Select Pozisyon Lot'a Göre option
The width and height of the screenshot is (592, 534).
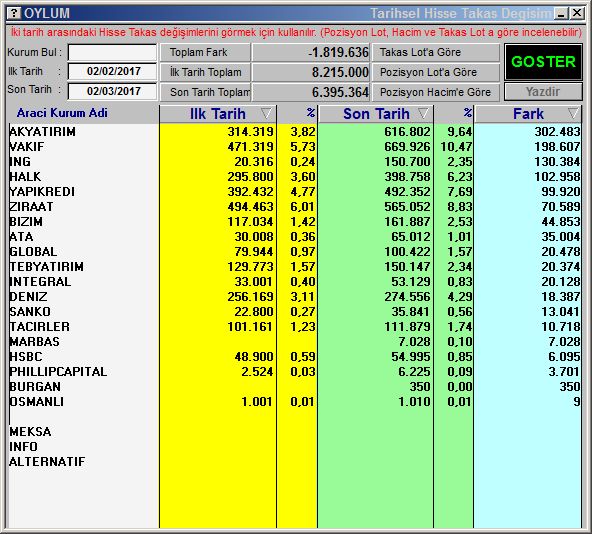point(436,72)
